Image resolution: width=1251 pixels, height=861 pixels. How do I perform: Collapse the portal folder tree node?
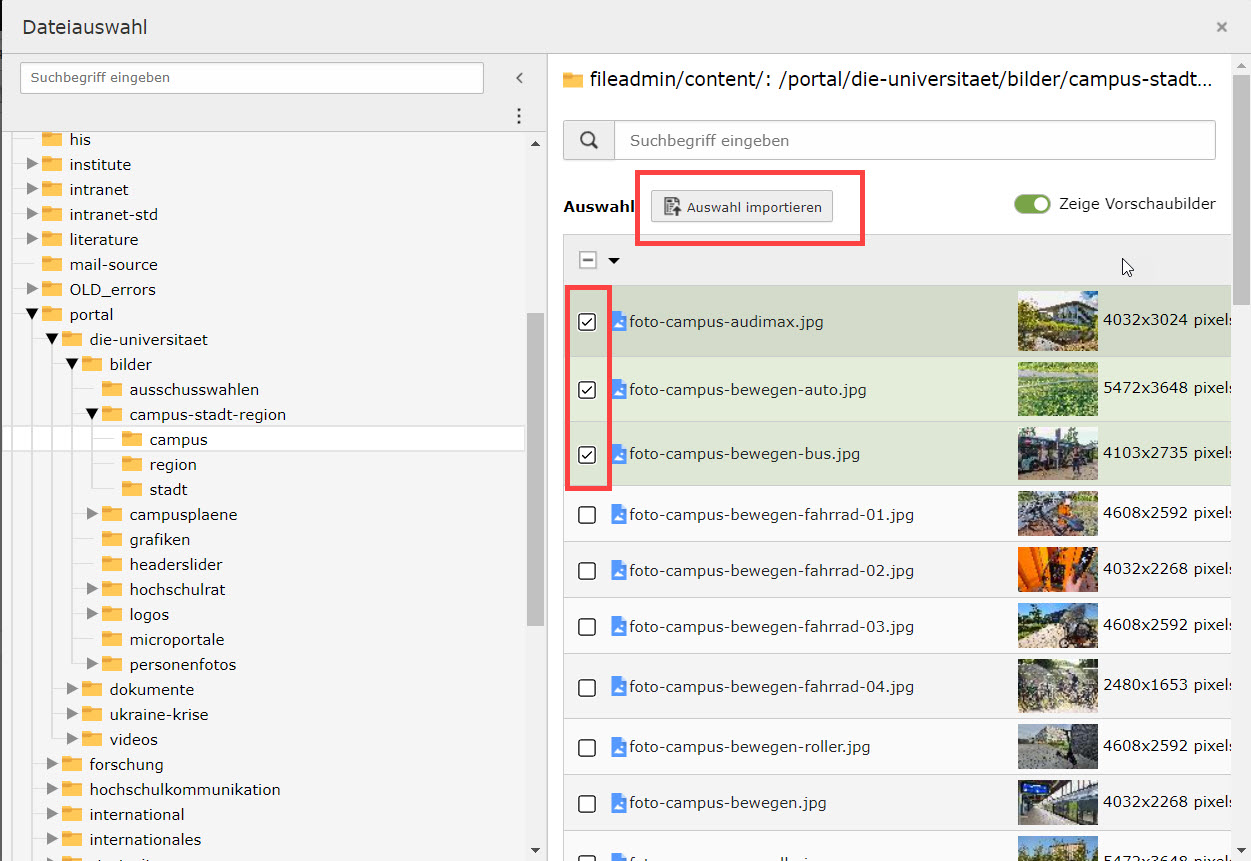(32, 314)
